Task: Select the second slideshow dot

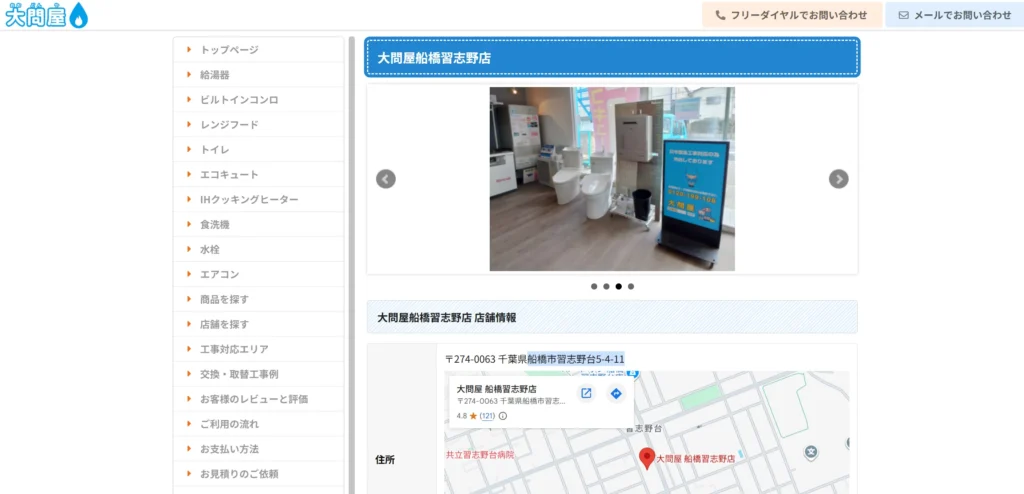Action: tap(606, 286)
